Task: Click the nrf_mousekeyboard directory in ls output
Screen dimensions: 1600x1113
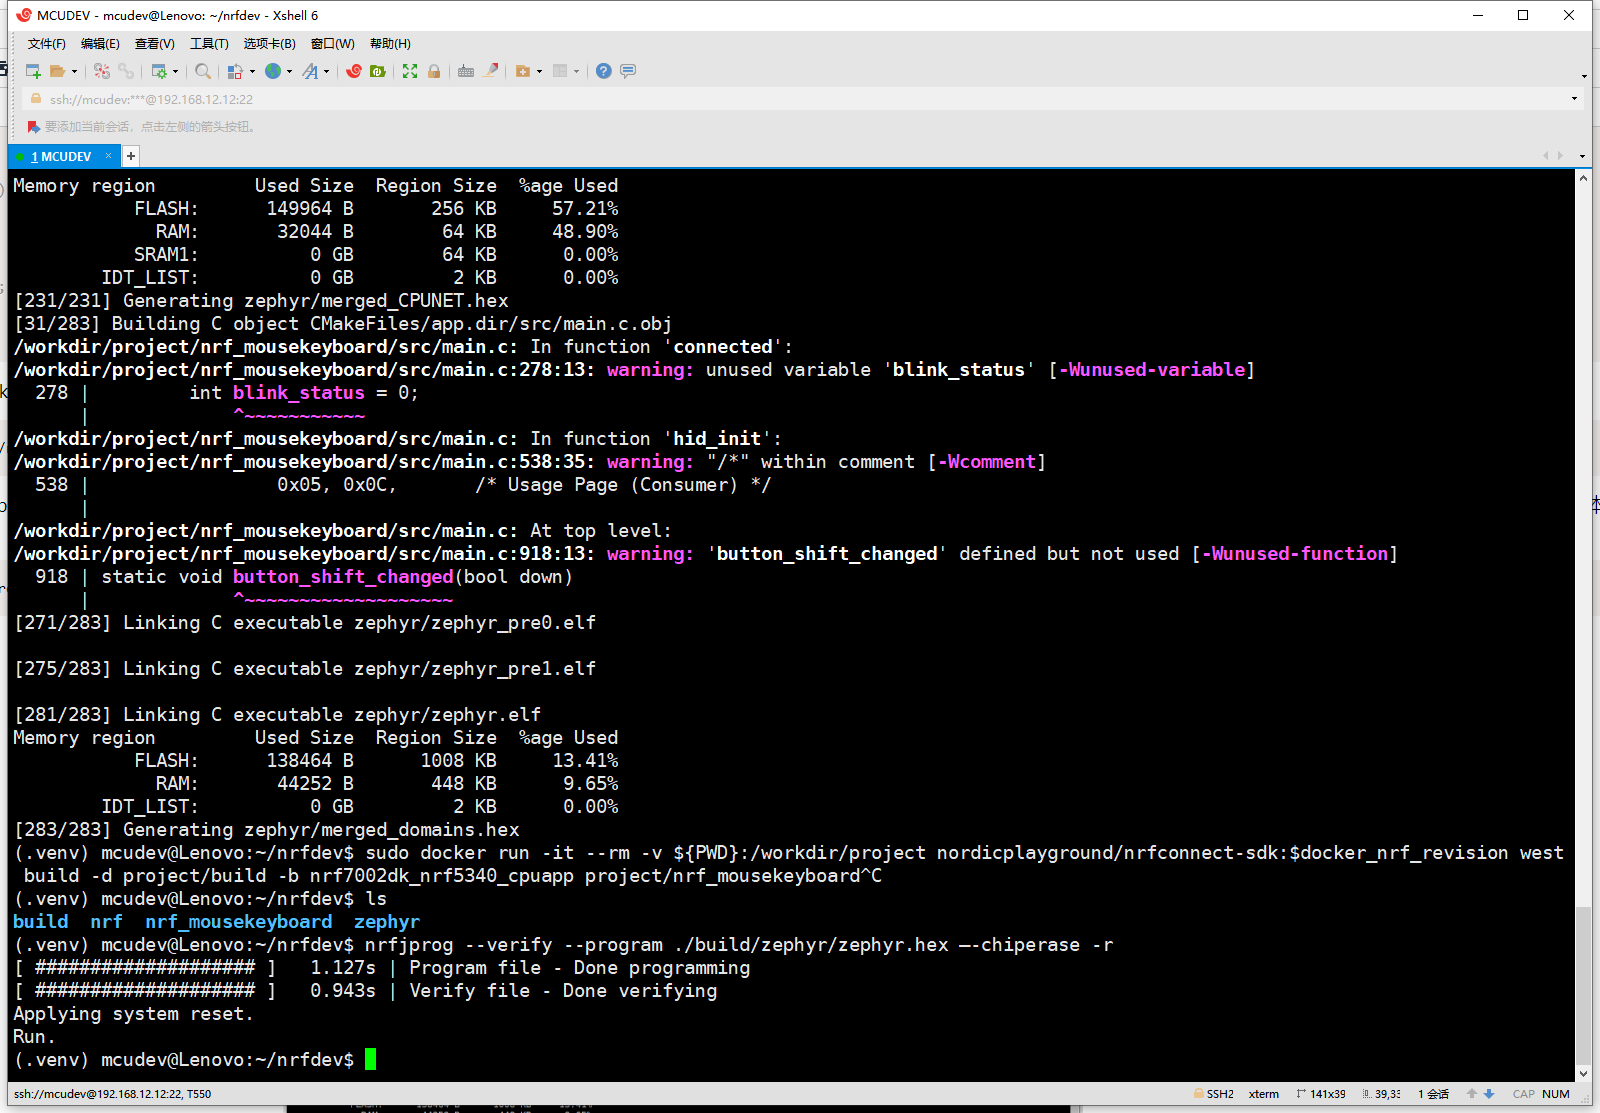Action: pos(239,922)
